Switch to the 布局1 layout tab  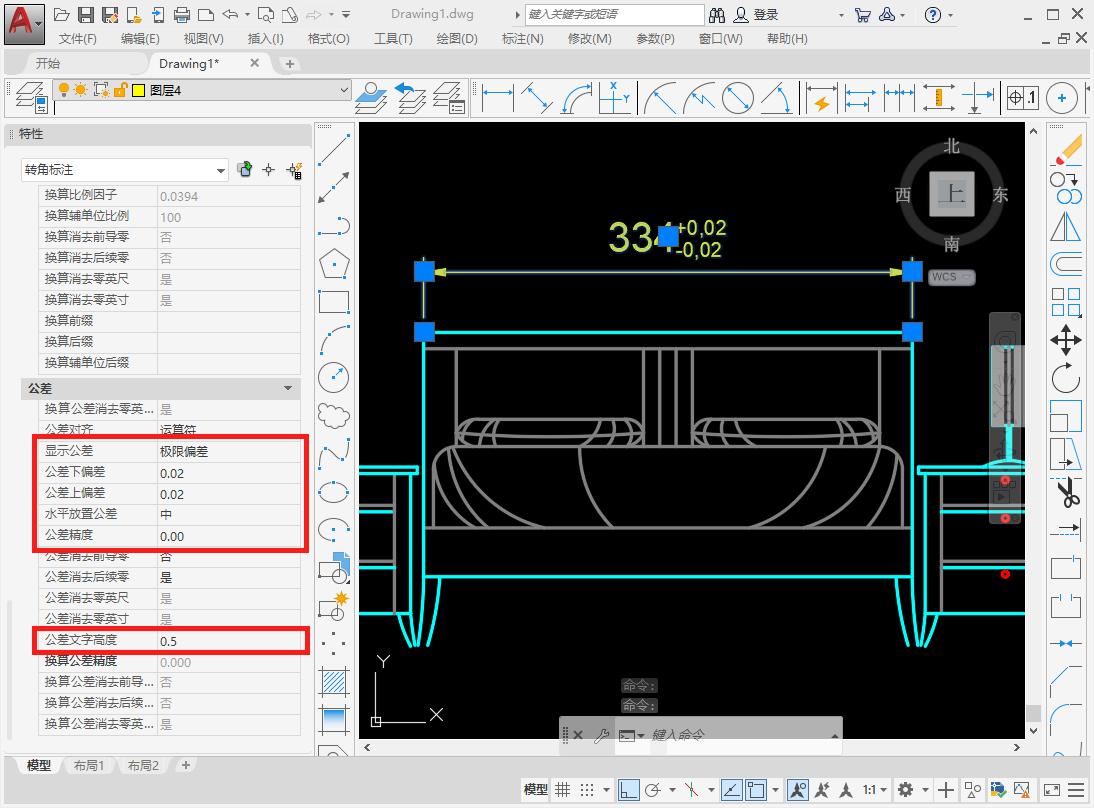[x=89, y=765]
